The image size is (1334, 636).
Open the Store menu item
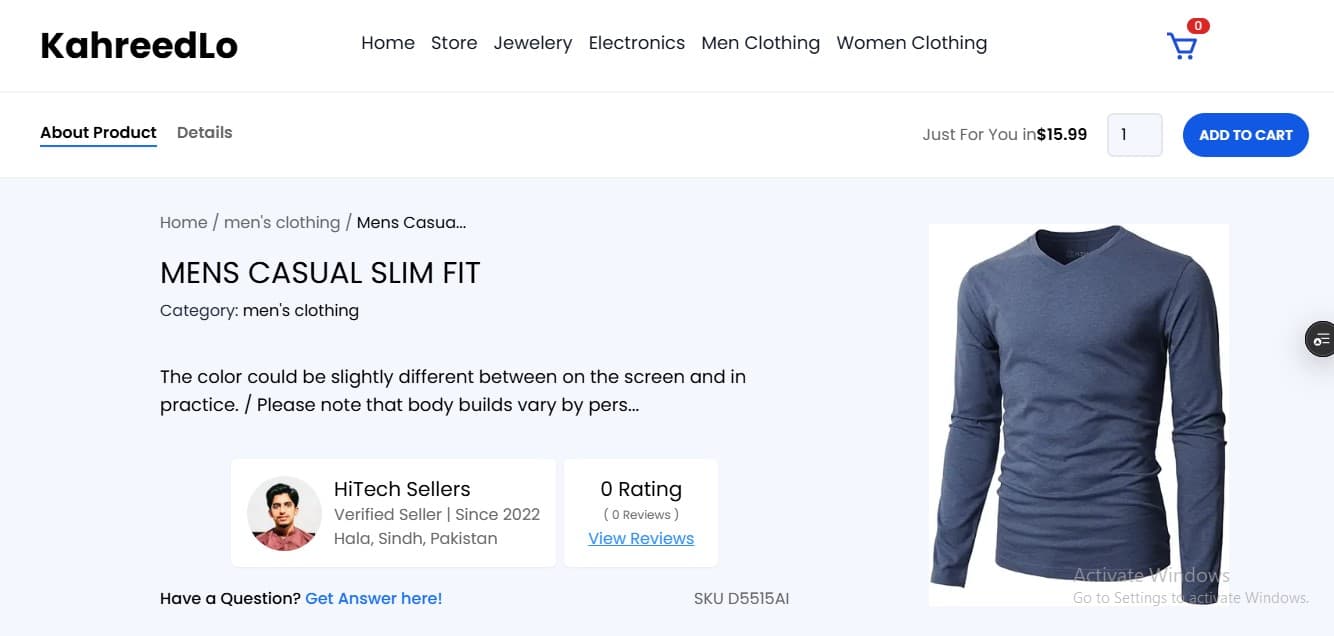tap(454, 43)
